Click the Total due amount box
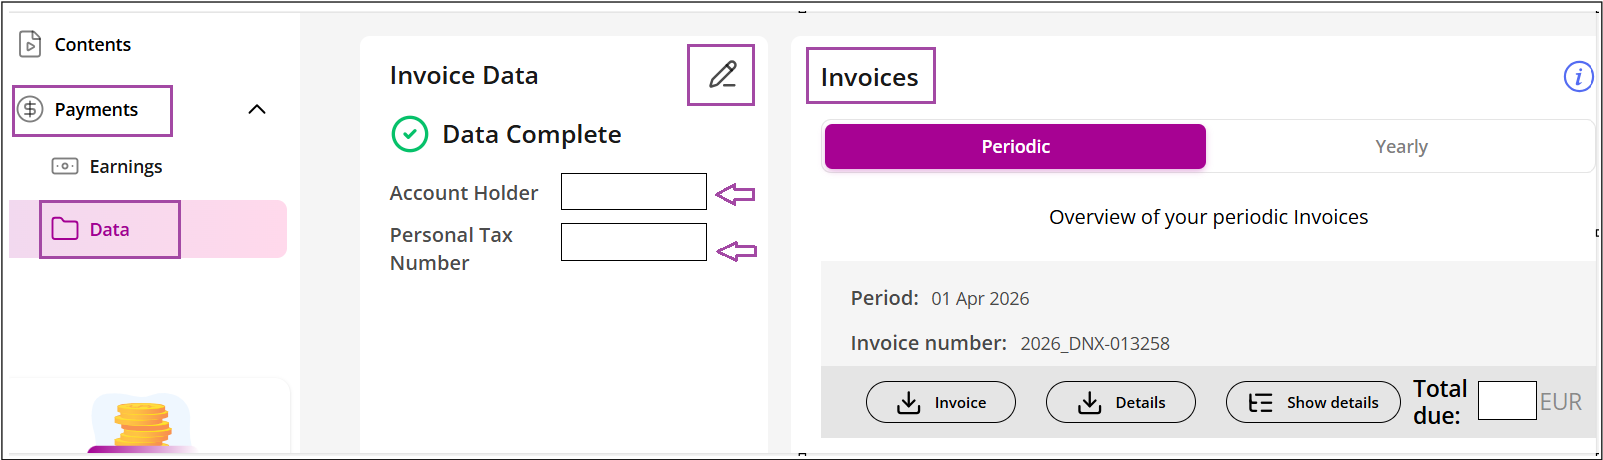Image resolution: width=1603 pixels, height=460 pixels. point(1507,400)
